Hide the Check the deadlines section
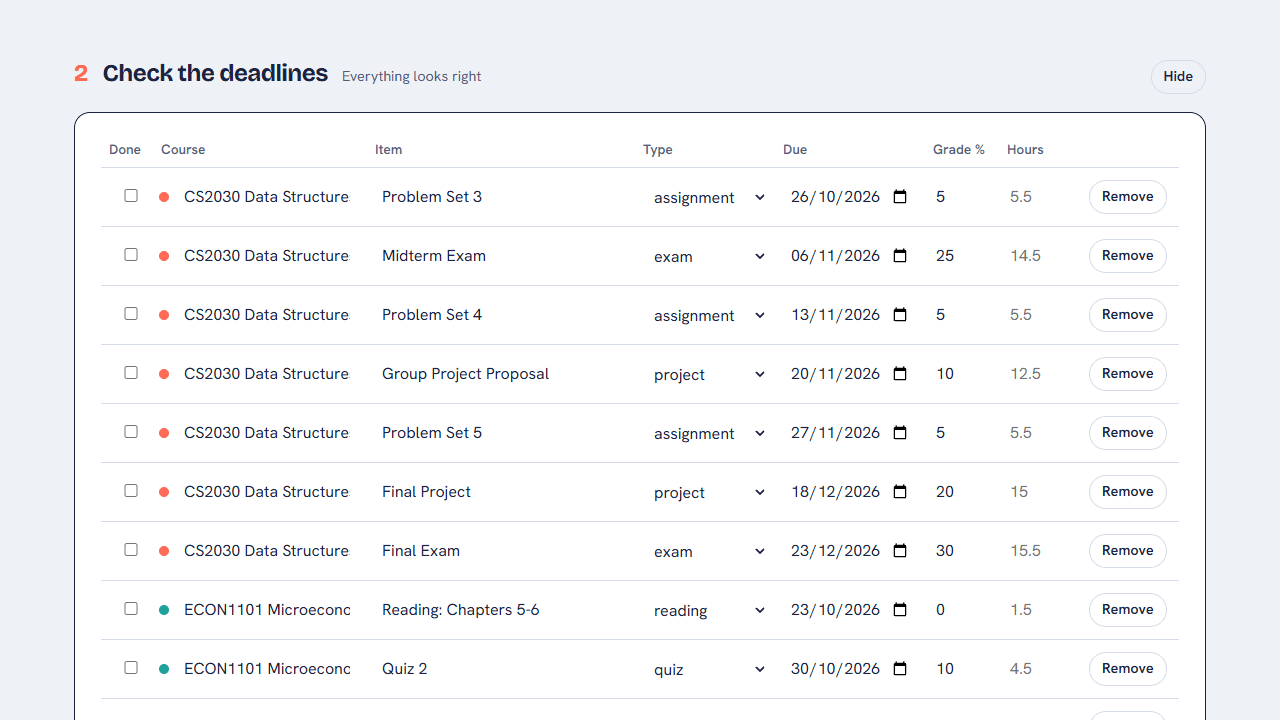Image resolution: width=1280 pixels, height=720 pixels. point(1178,77)
